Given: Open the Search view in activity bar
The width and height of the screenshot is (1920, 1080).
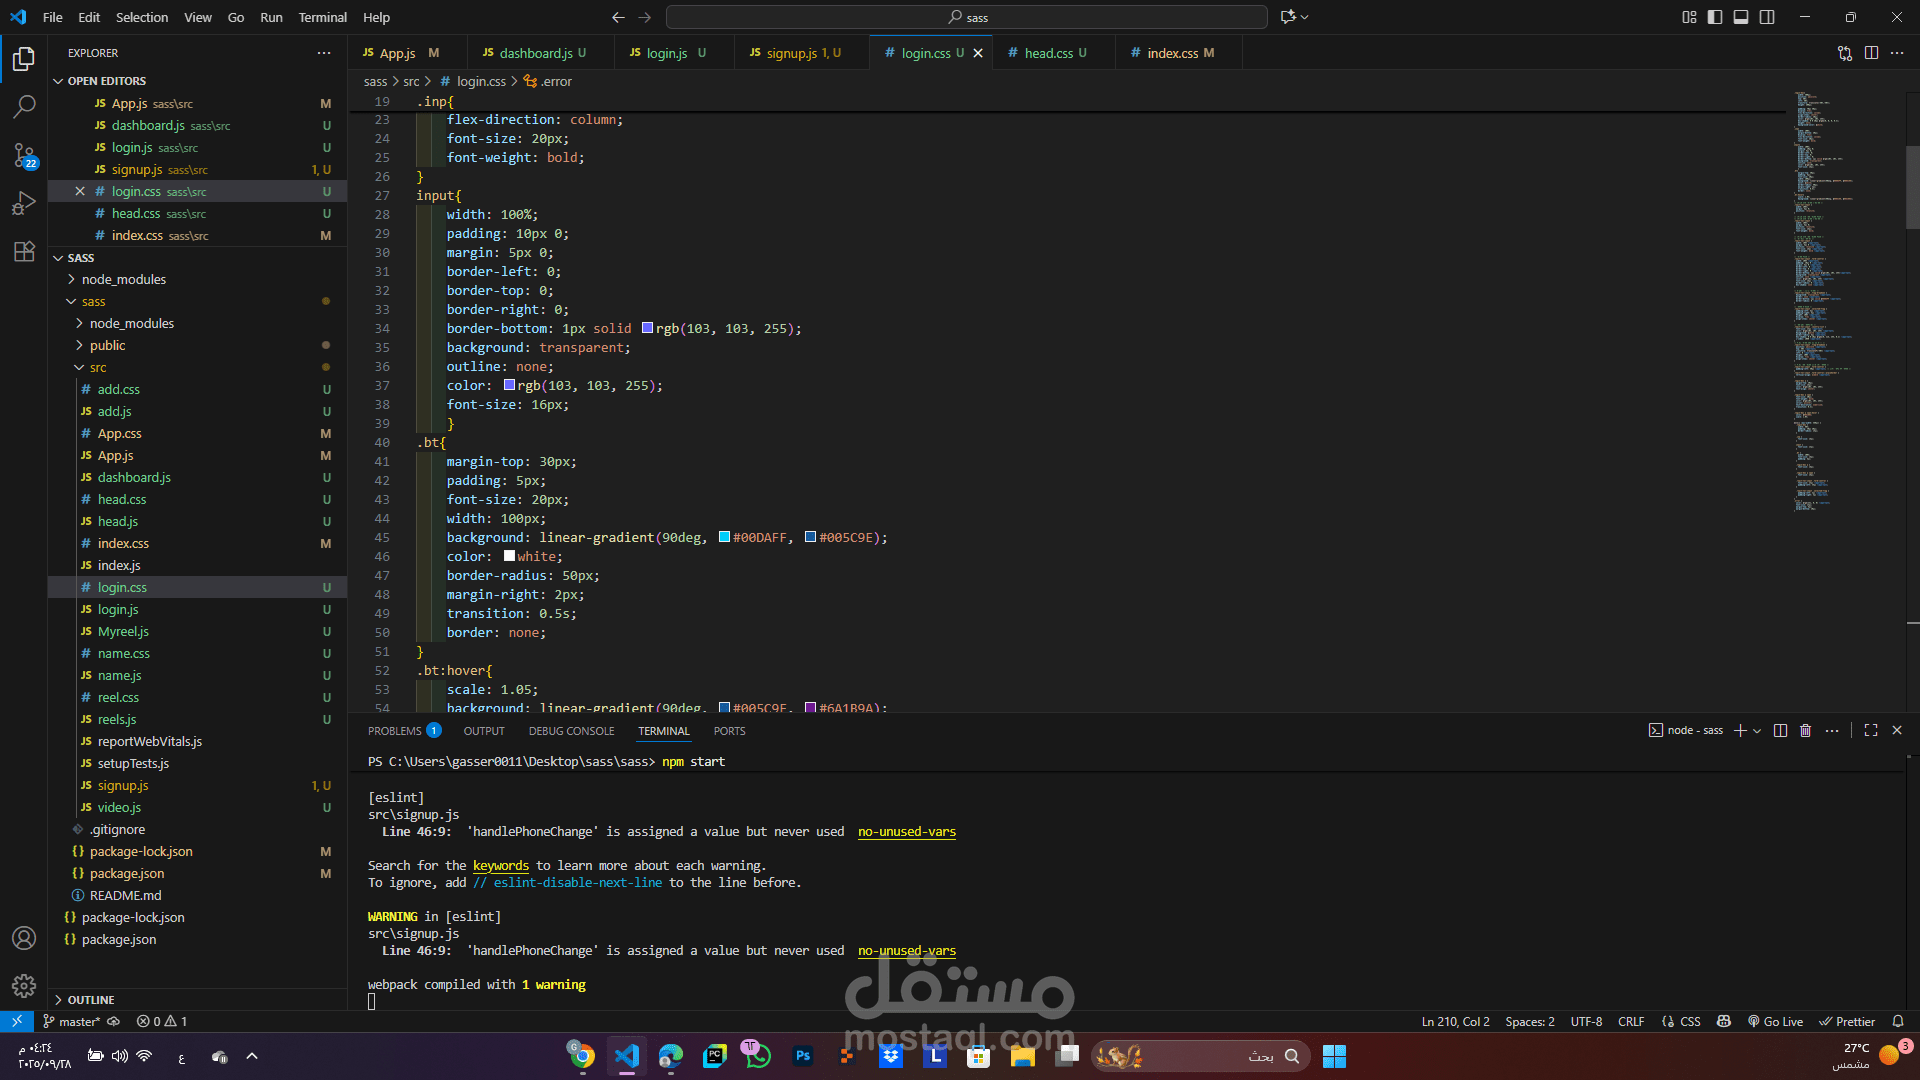Looking at the screenshot, I should click(x=24, y=106).
